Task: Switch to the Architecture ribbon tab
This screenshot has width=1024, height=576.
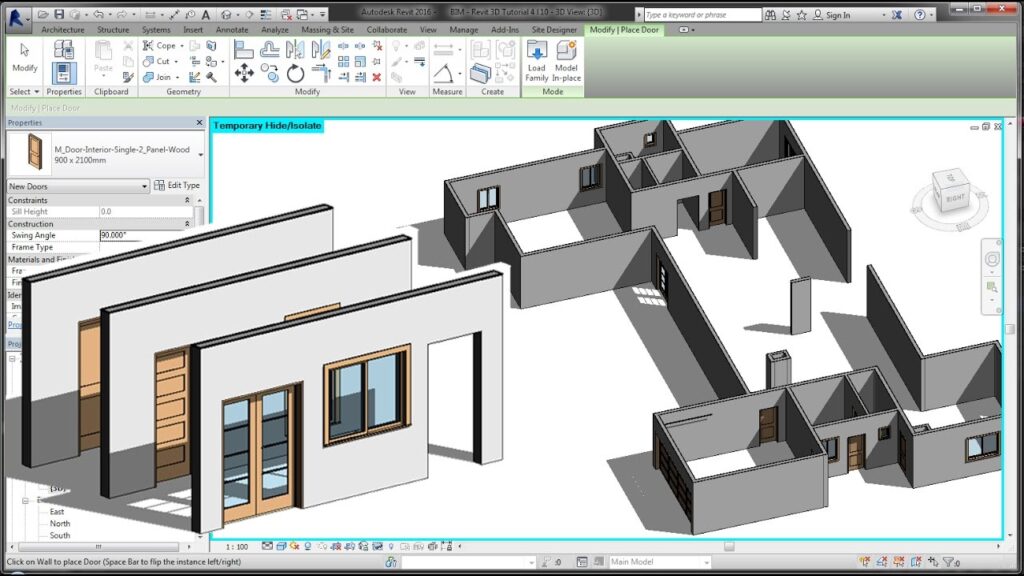Action: (x=62, y=30)
